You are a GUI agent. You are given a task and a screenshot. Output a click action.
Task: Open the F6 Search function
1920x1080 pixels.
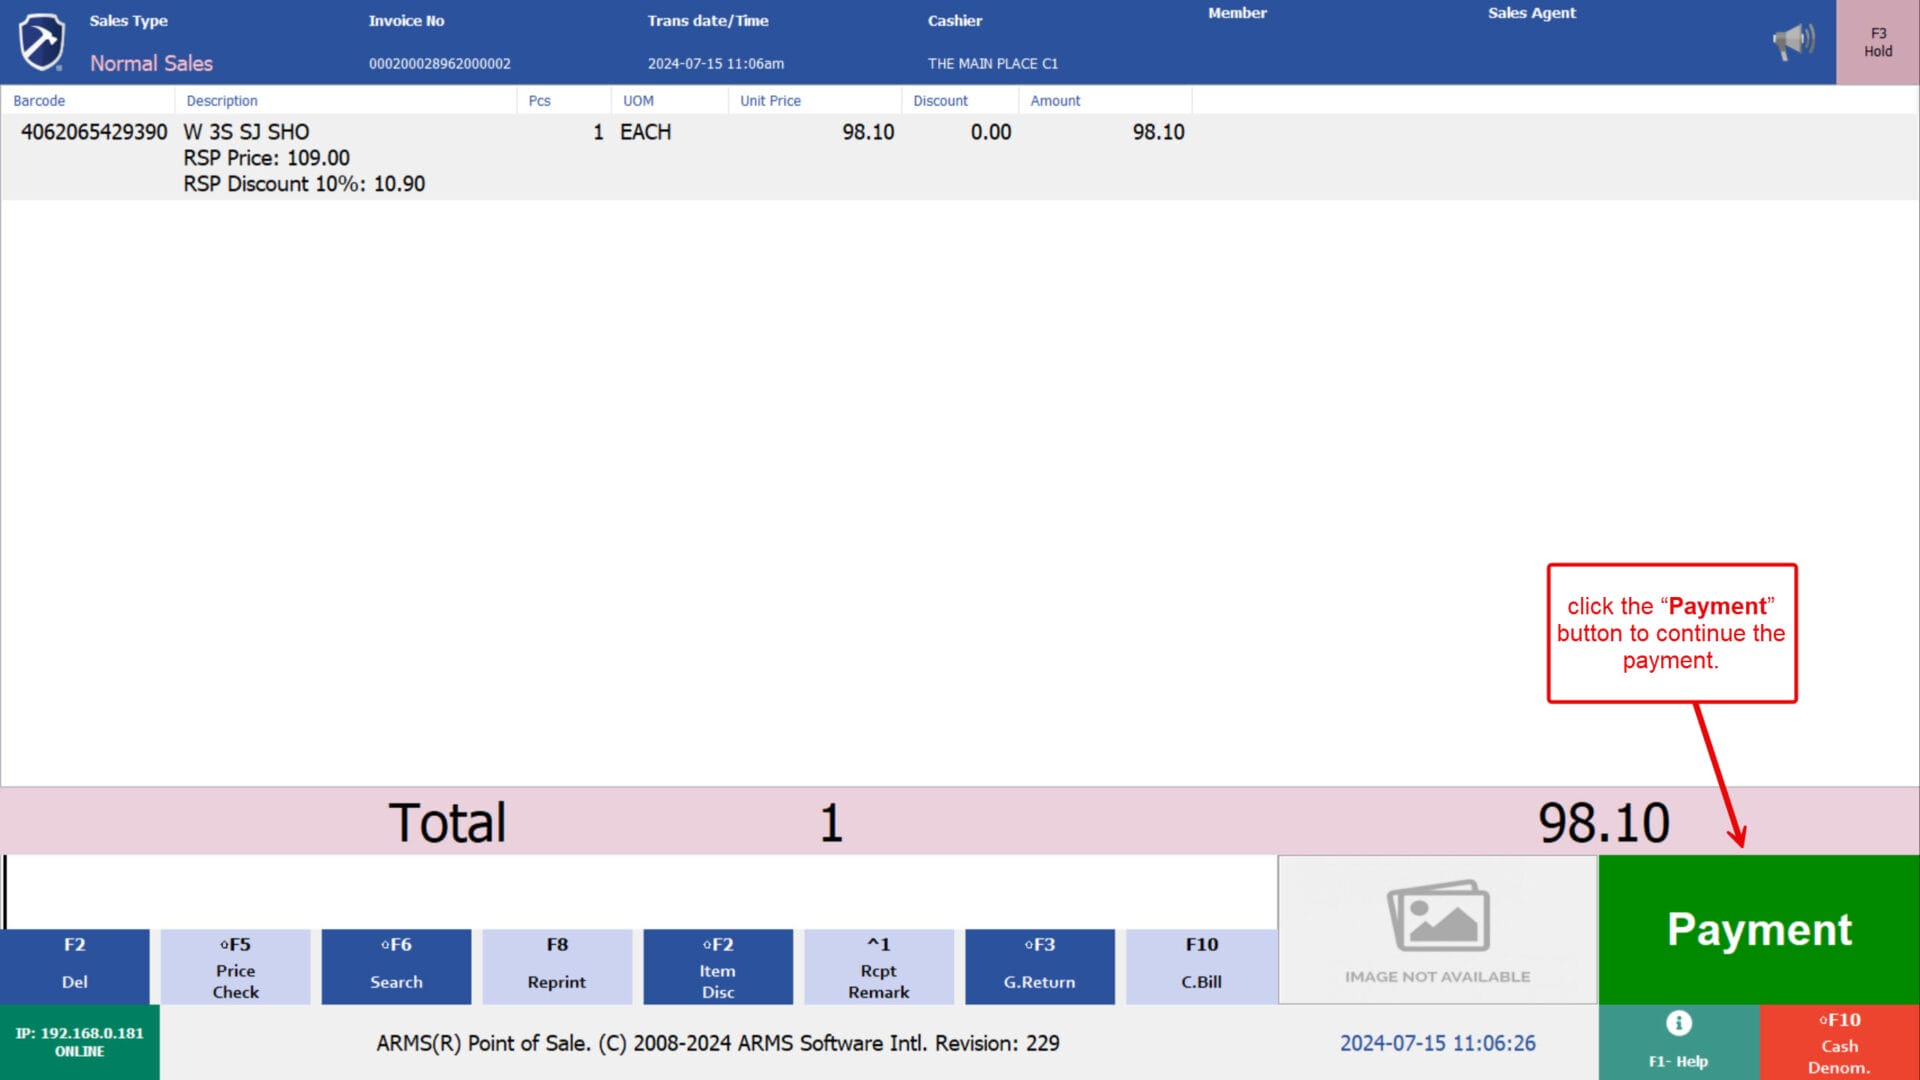pos(396,967)
